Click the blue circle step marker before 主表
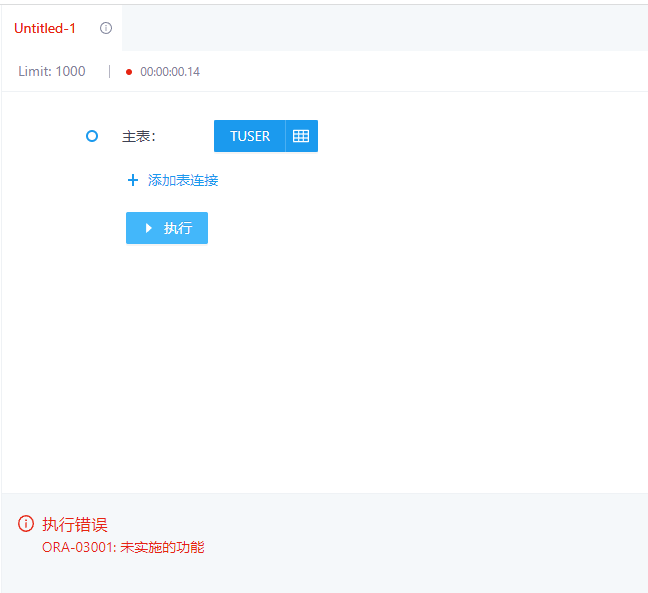 [x=92, y=136]
